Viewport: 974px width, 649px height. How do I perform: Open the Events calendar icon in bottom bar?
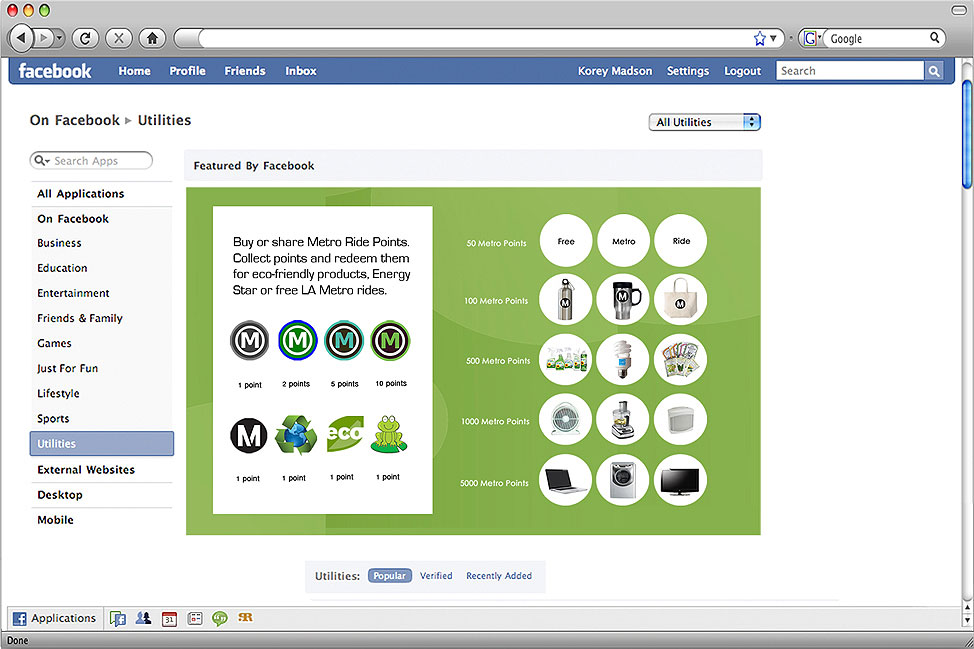tap(169, 618)
